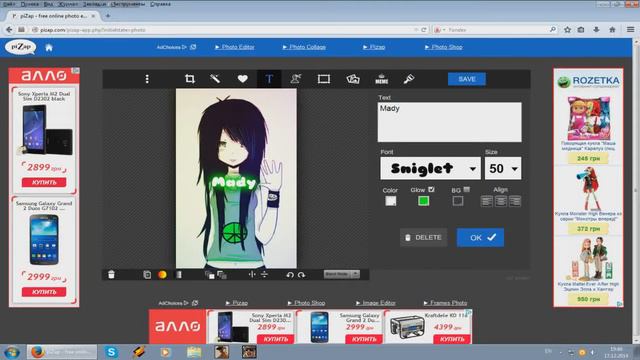Click the green glow color swatch
This screenshot has width=640, height=360.
[423, 201]
